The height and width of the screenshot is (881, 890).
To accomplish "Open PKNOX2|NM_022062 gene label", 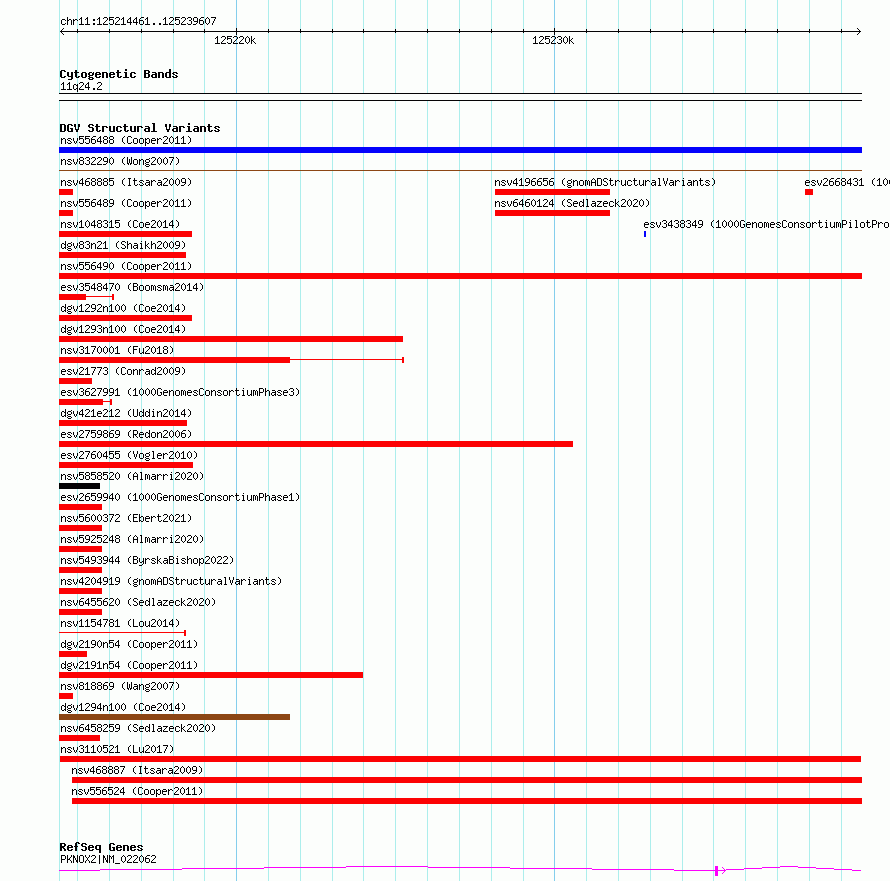I will [x=108, y=859].
